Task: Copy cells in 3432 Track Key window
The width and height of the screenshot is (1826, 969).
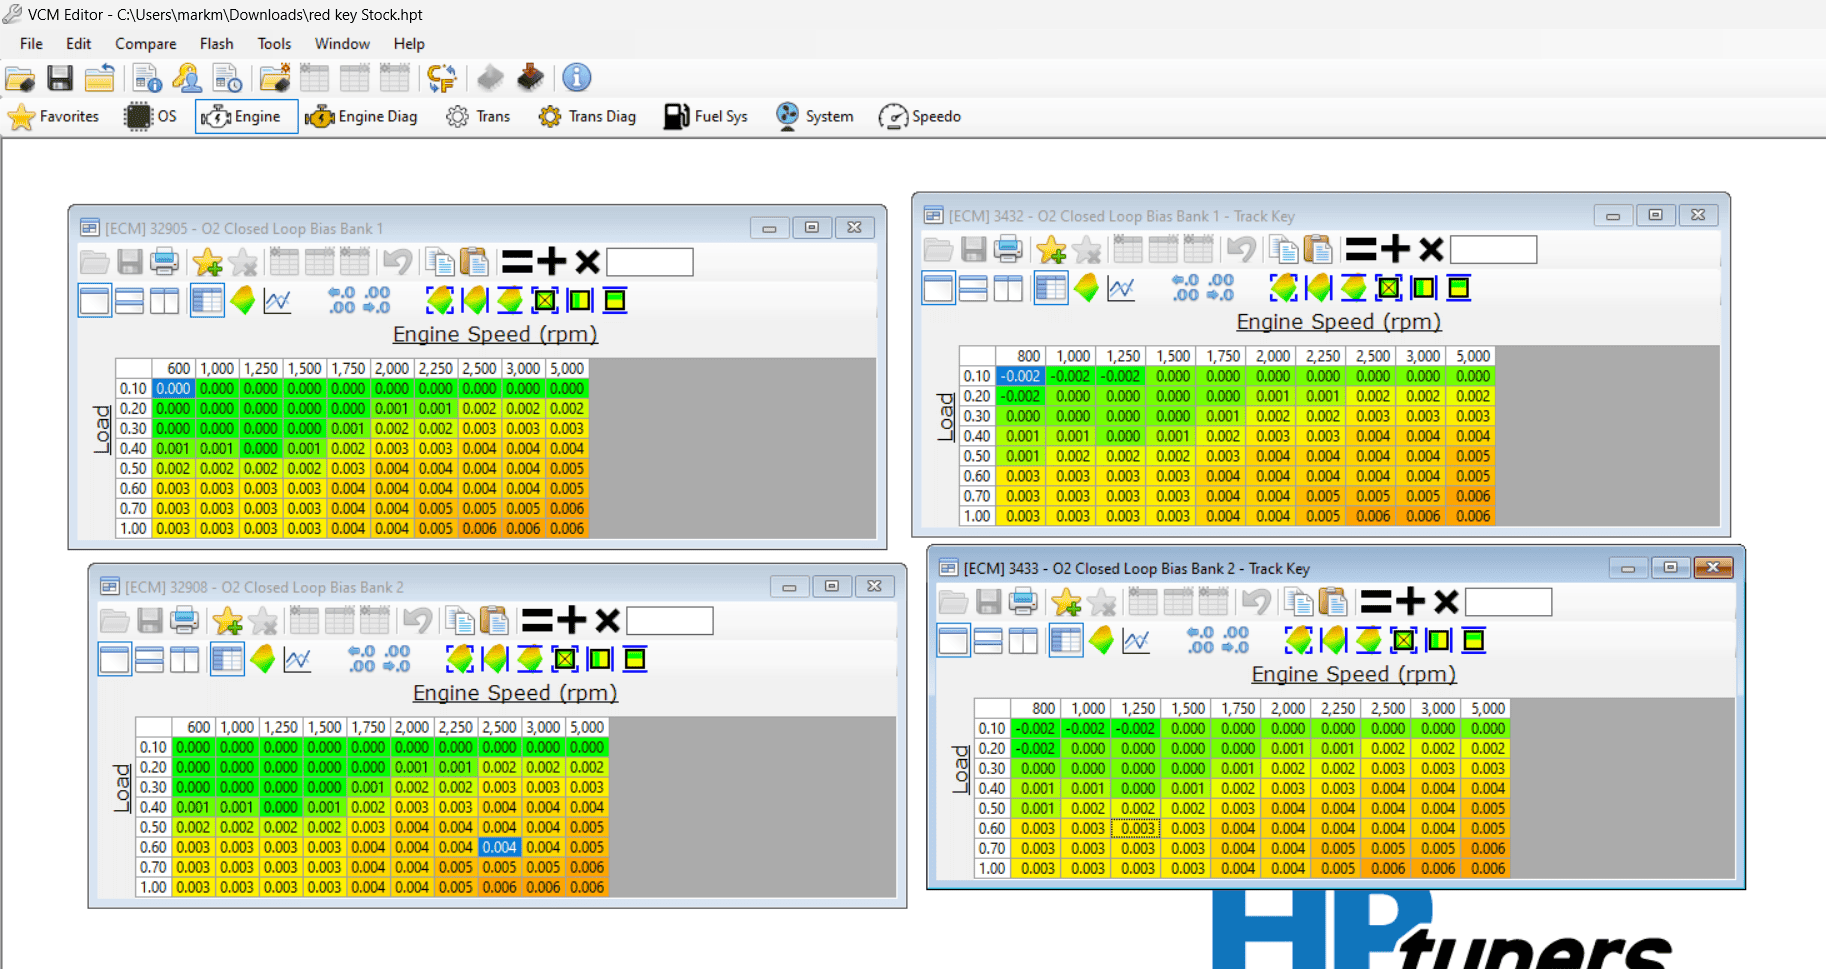Action: click(1283, 249)
